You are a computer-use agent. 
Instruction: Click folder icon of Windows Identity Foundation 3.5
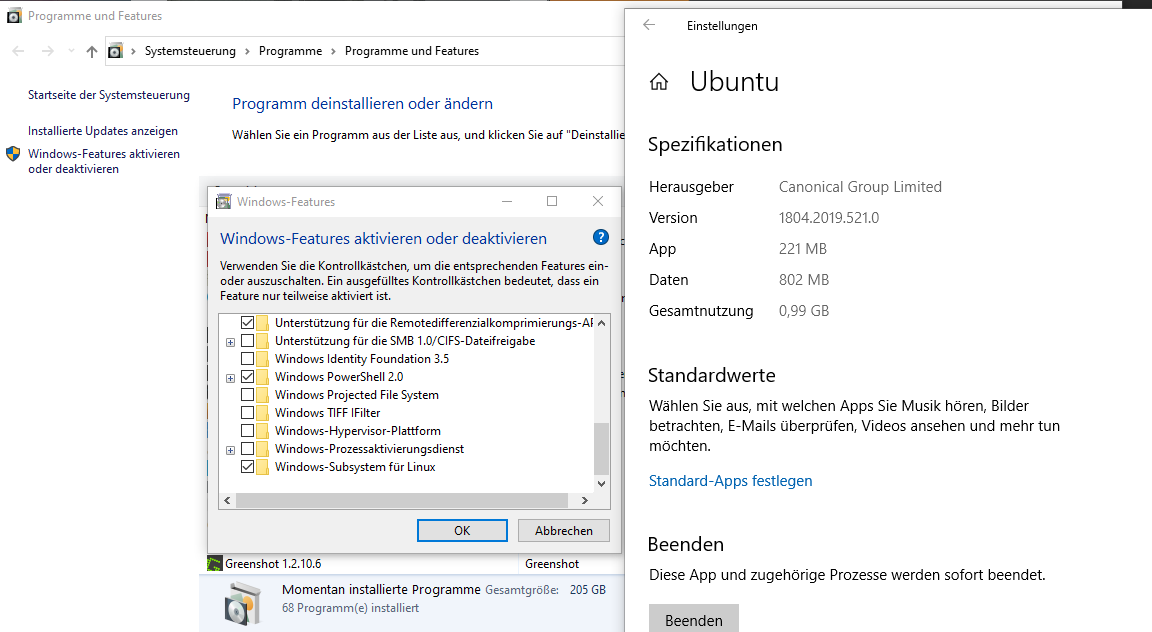click(262, 359)
